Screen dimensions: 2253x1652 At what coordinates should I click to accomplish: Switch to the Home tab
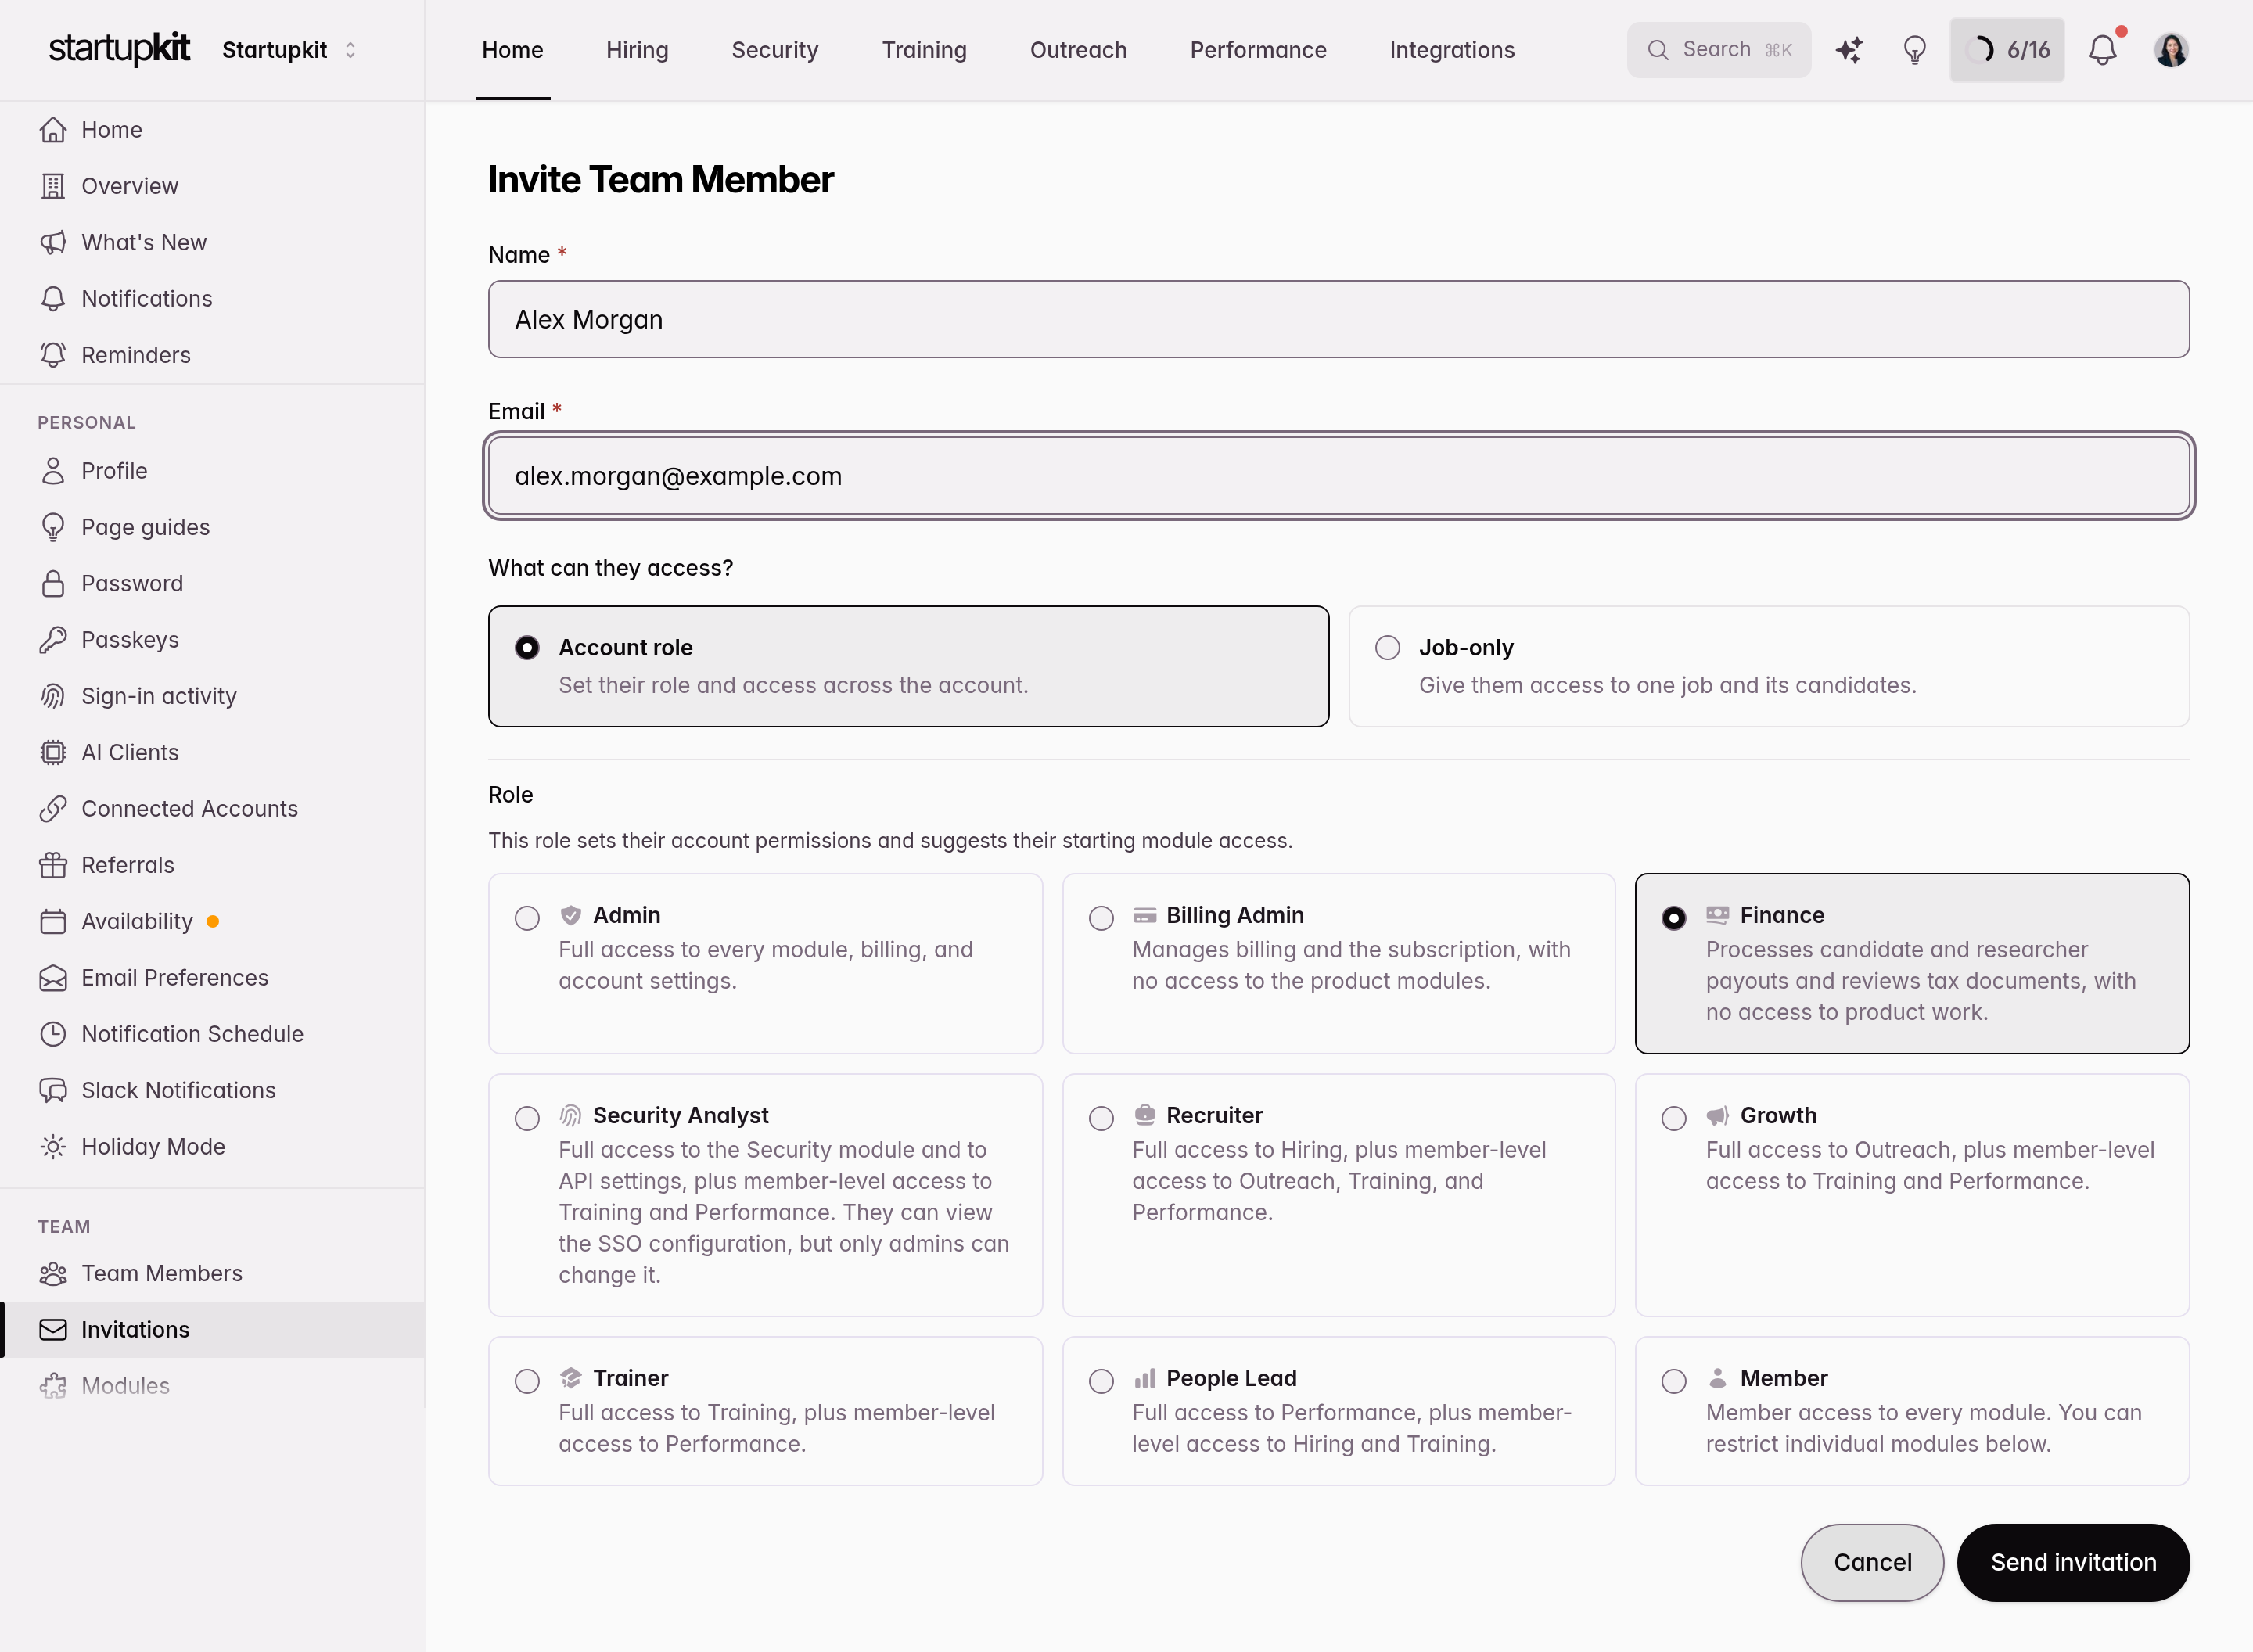[x=512, y=50]
